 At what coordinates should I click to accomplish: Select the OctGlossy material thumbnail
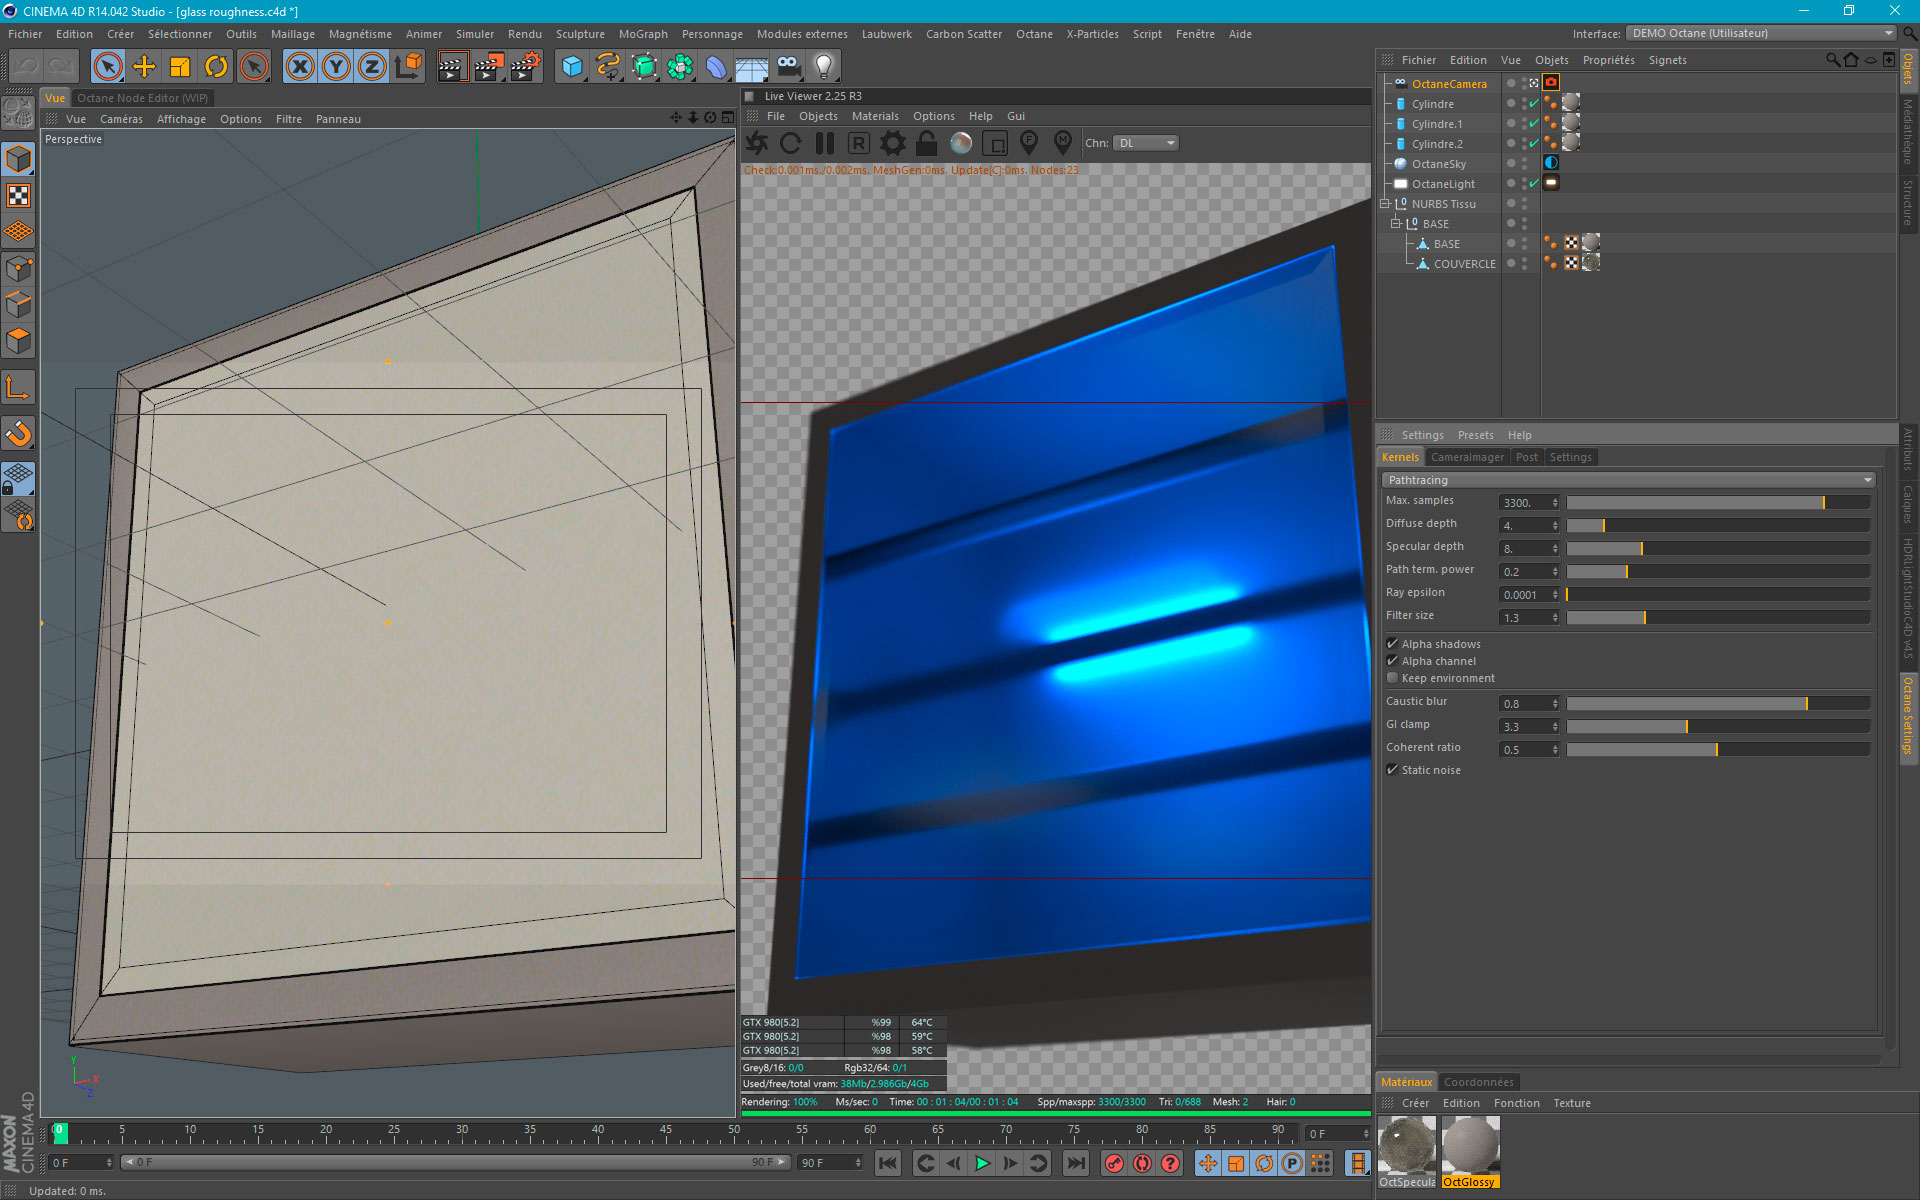click(1470, 1147)
